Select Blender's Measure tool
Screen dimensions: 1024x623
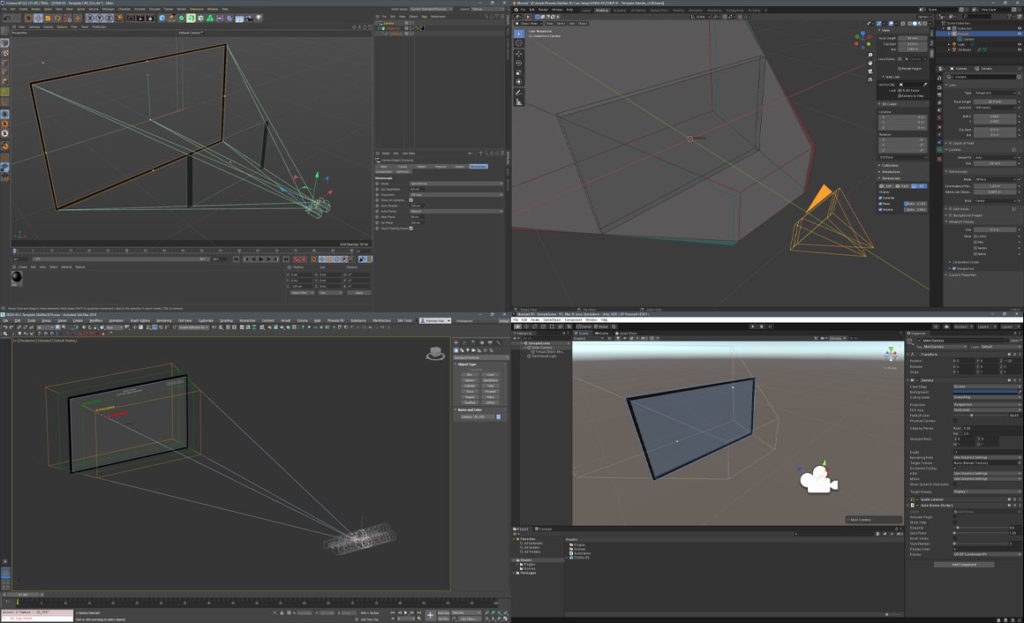[519, 102]
